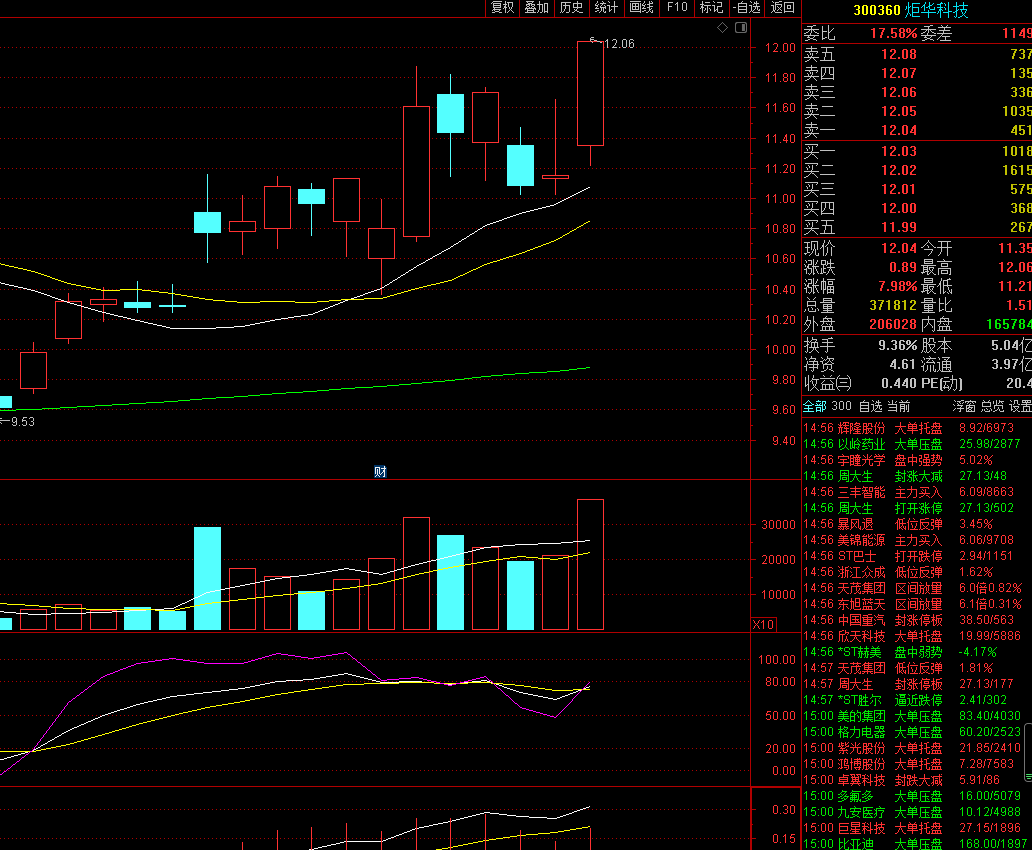Click the 标记 mark button
1032x850 pixels.
711,7
